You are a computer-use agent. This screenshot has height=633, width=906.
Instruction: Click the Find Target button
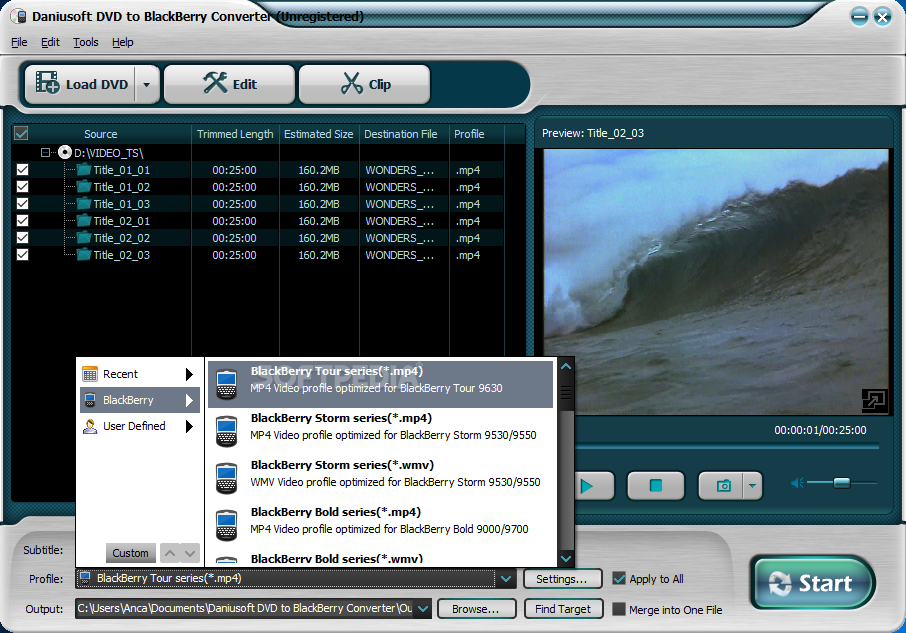[x=563, y=609]
